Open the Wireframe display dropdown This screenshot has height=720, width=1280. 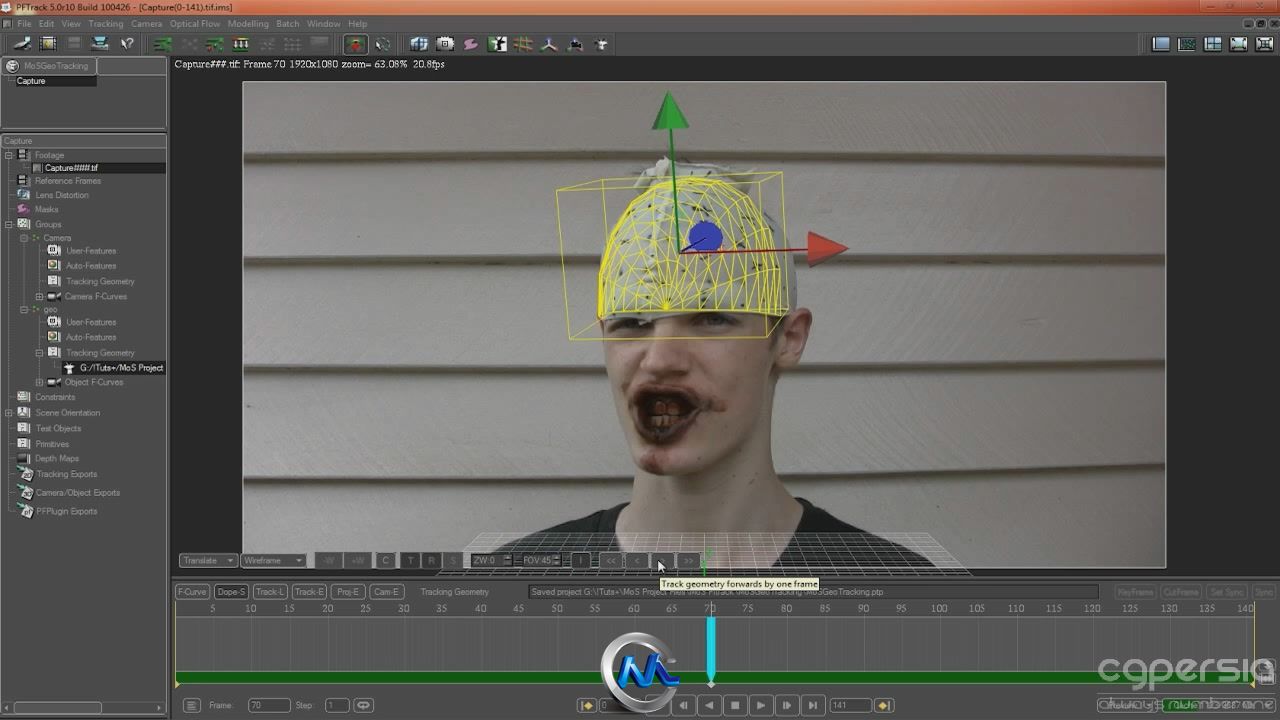(273, 561)
